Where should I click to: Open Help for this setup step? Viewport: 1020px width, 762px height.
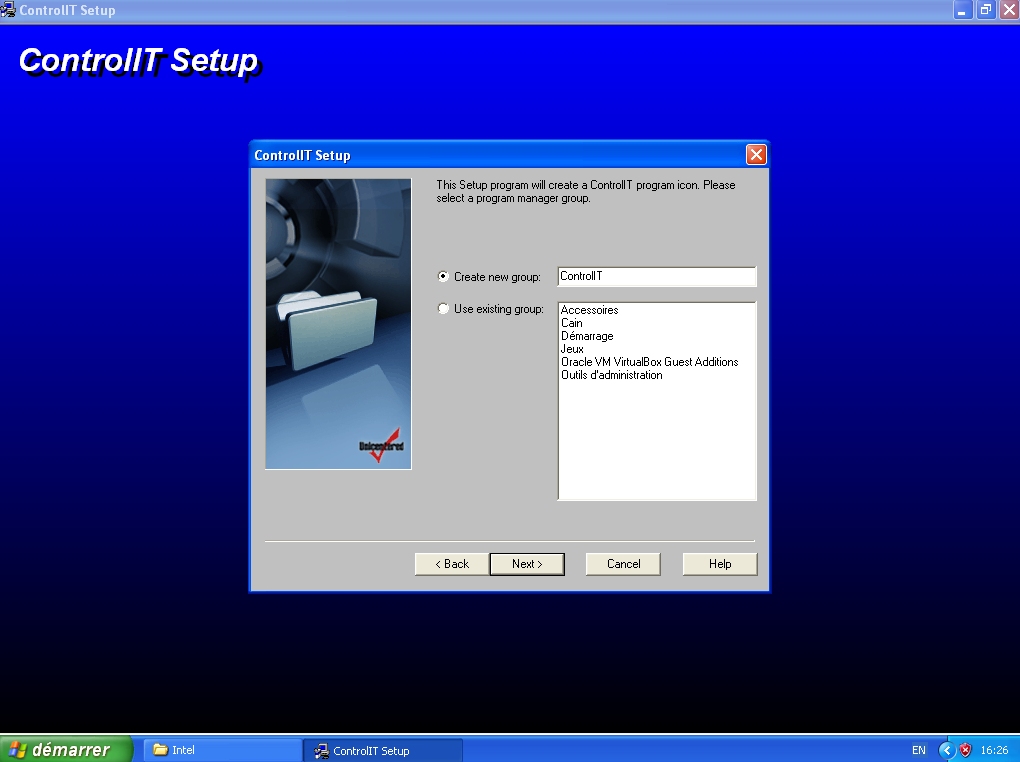point(720,564)
